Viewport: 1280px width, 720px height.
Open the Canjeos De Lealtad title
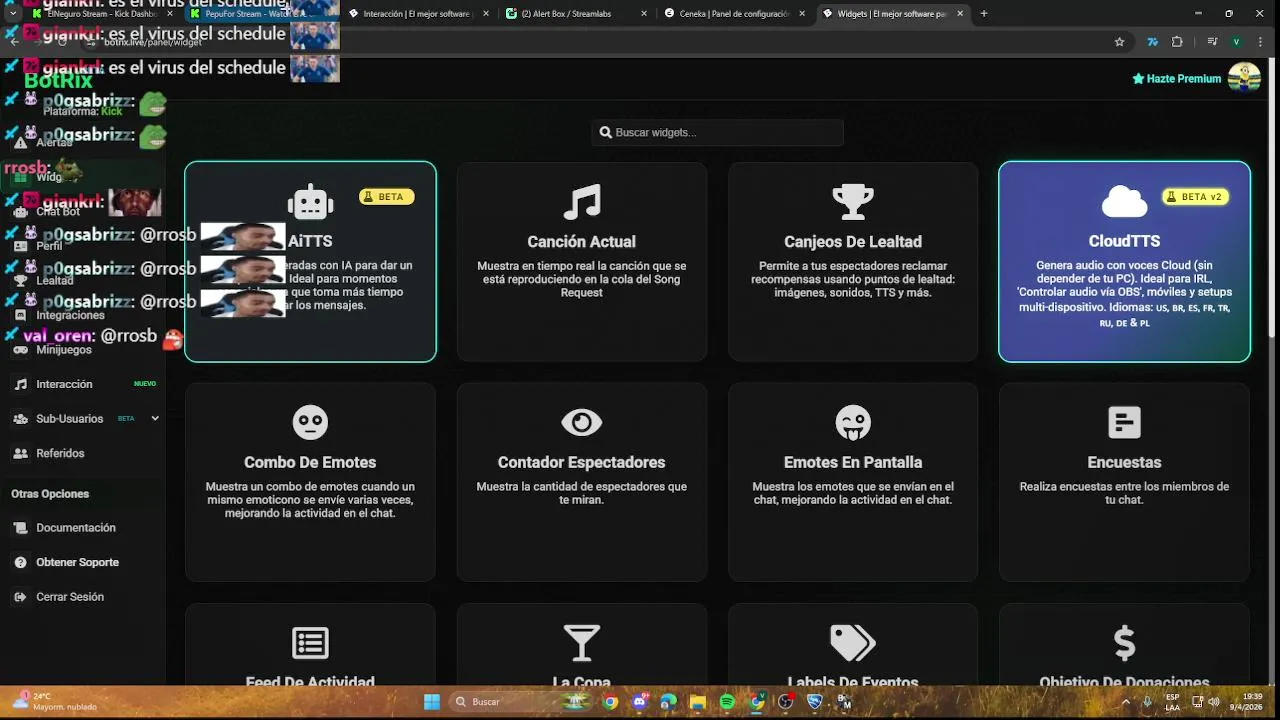(x=853, y=241)
